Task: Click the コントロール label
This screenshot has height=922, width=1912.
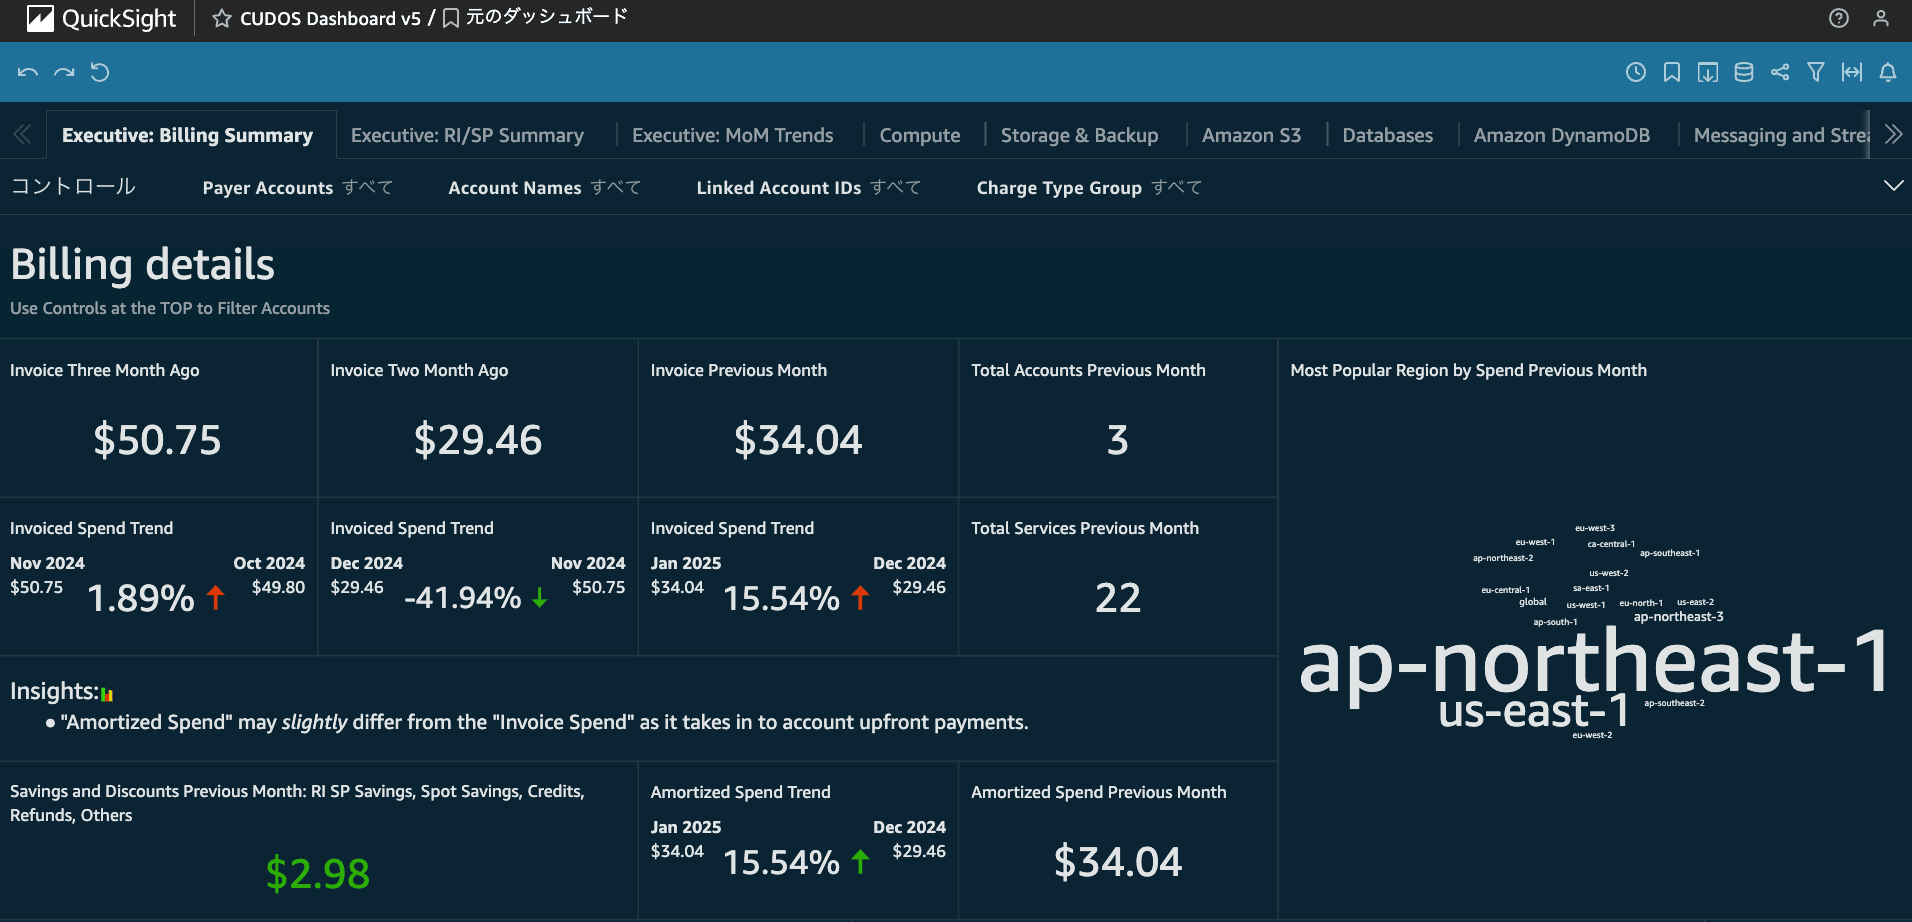Action: [73, 186]
